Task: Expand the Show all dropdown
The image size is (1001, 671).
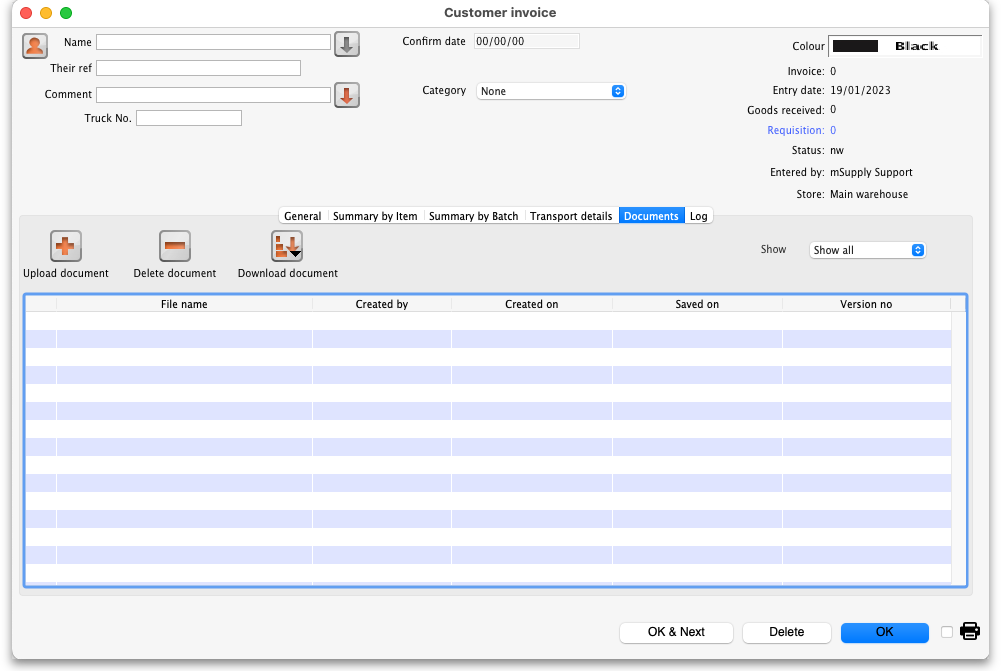Action: (x=867, y=250)
